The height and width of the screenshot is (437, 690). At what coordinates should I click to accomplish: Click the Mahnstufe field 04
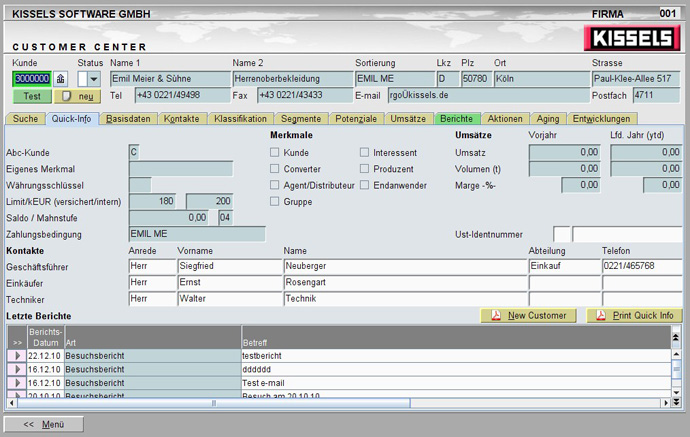tap(225, 217)
